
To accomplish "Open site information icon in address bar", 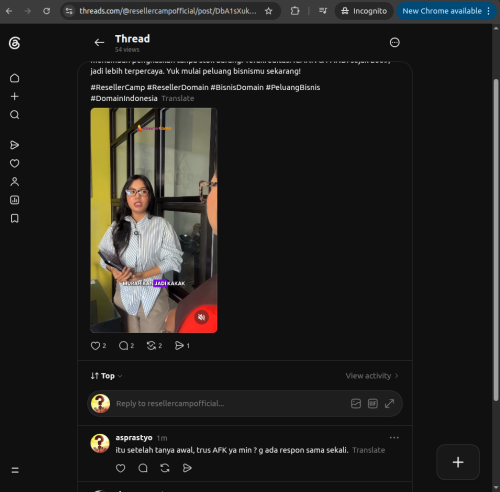I will 69,11.
